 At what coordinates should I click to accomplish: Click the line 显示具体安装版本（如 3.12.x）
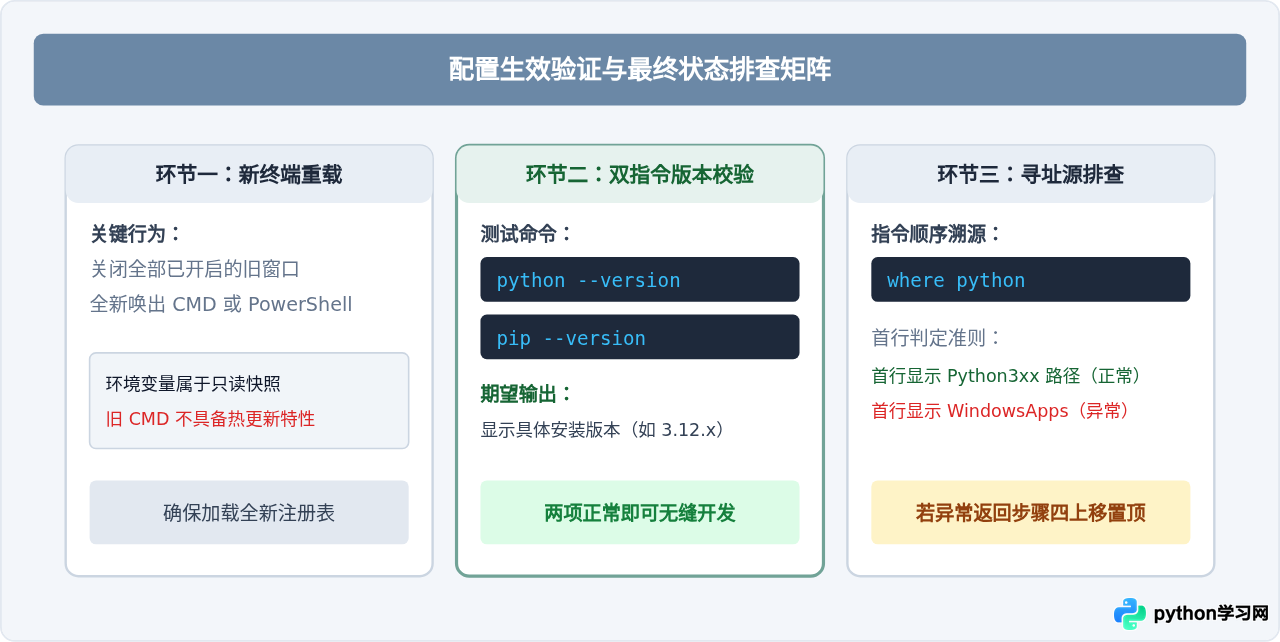tap(603, 430)
